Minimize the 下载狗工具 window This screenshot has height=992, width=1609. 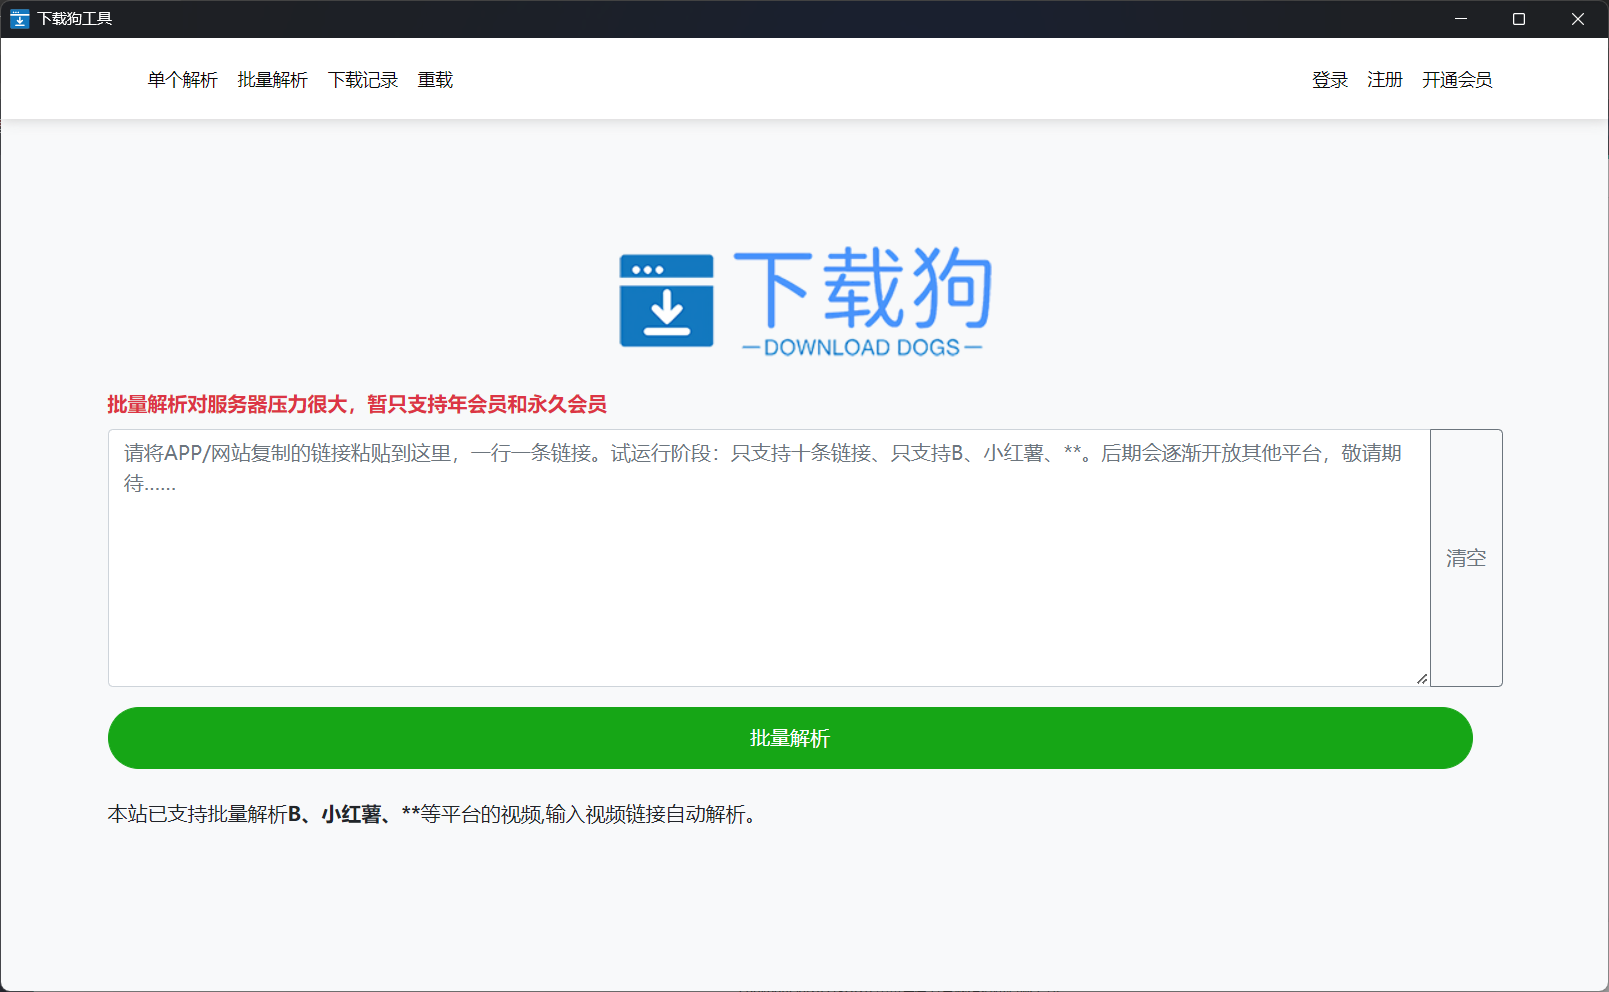click(1461, 18)
